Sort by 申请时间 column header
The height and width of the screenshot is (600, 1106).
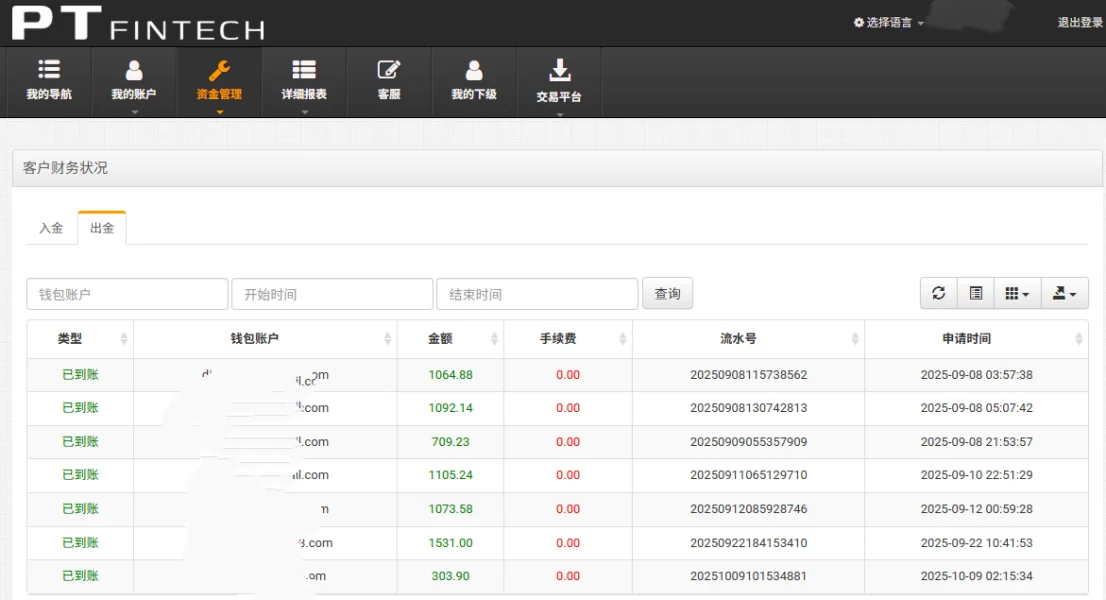pos(966,339)
